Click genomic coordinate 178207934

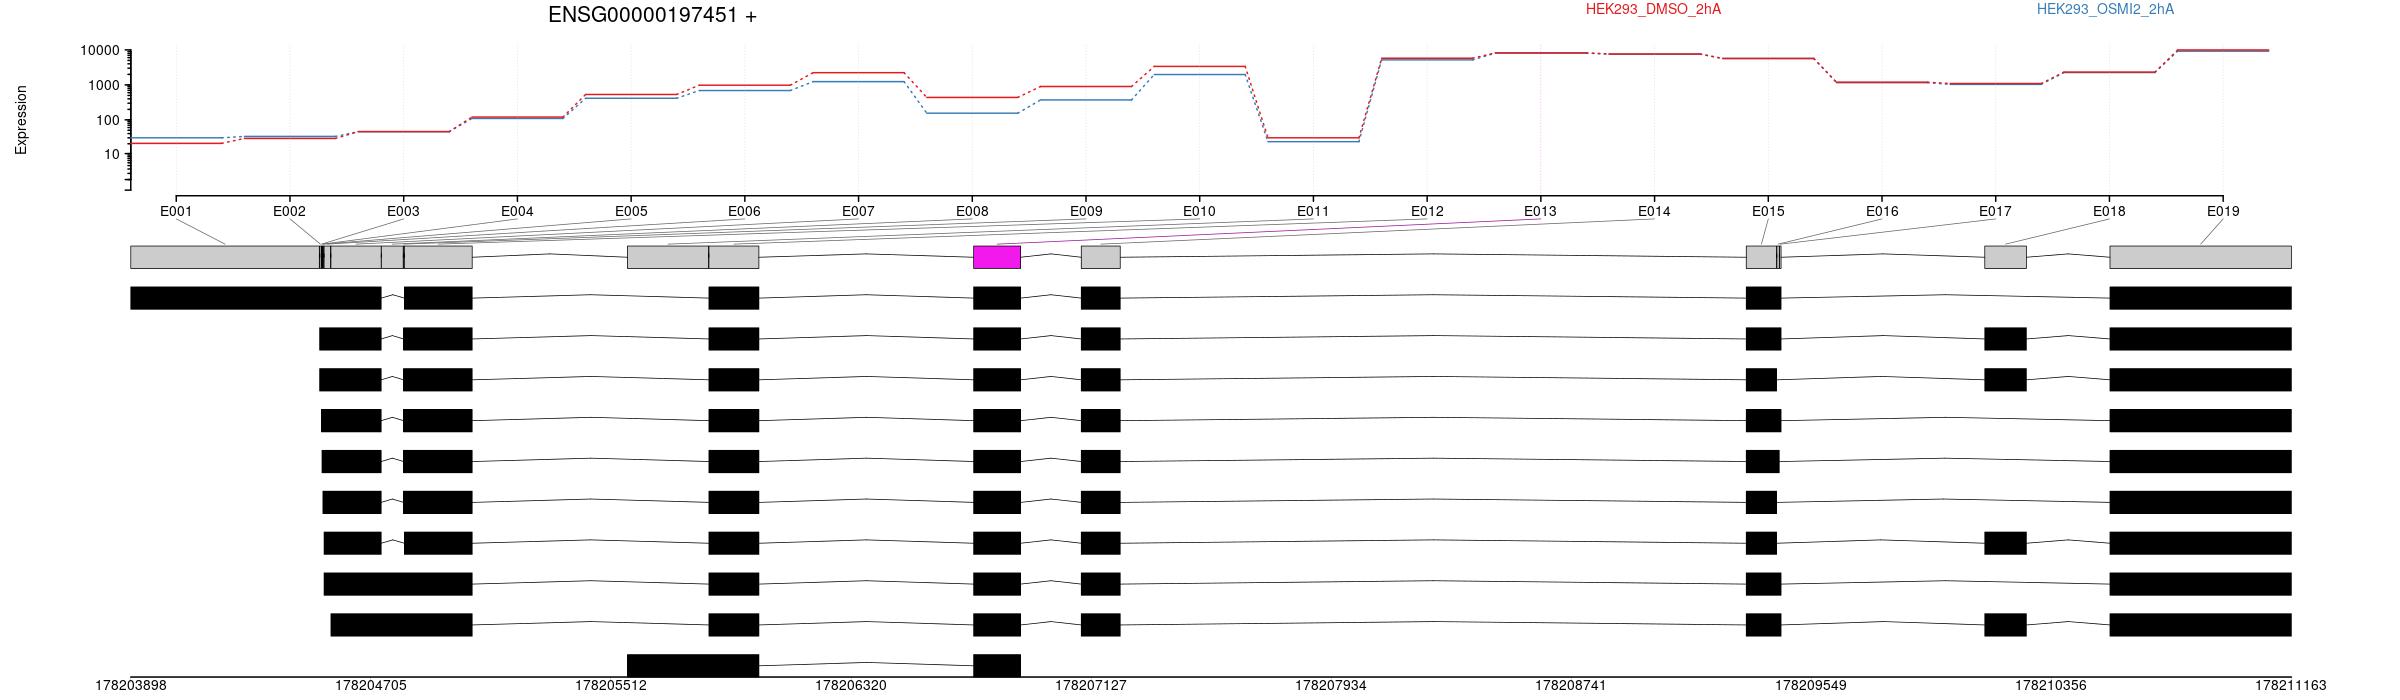point(1331,686)
